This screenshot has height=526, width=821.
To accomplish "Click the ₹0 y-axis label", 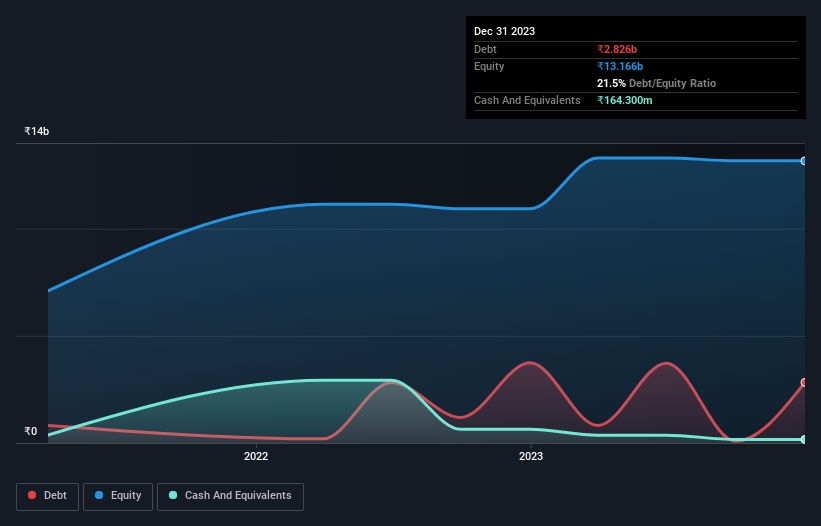I will point(31,431).
